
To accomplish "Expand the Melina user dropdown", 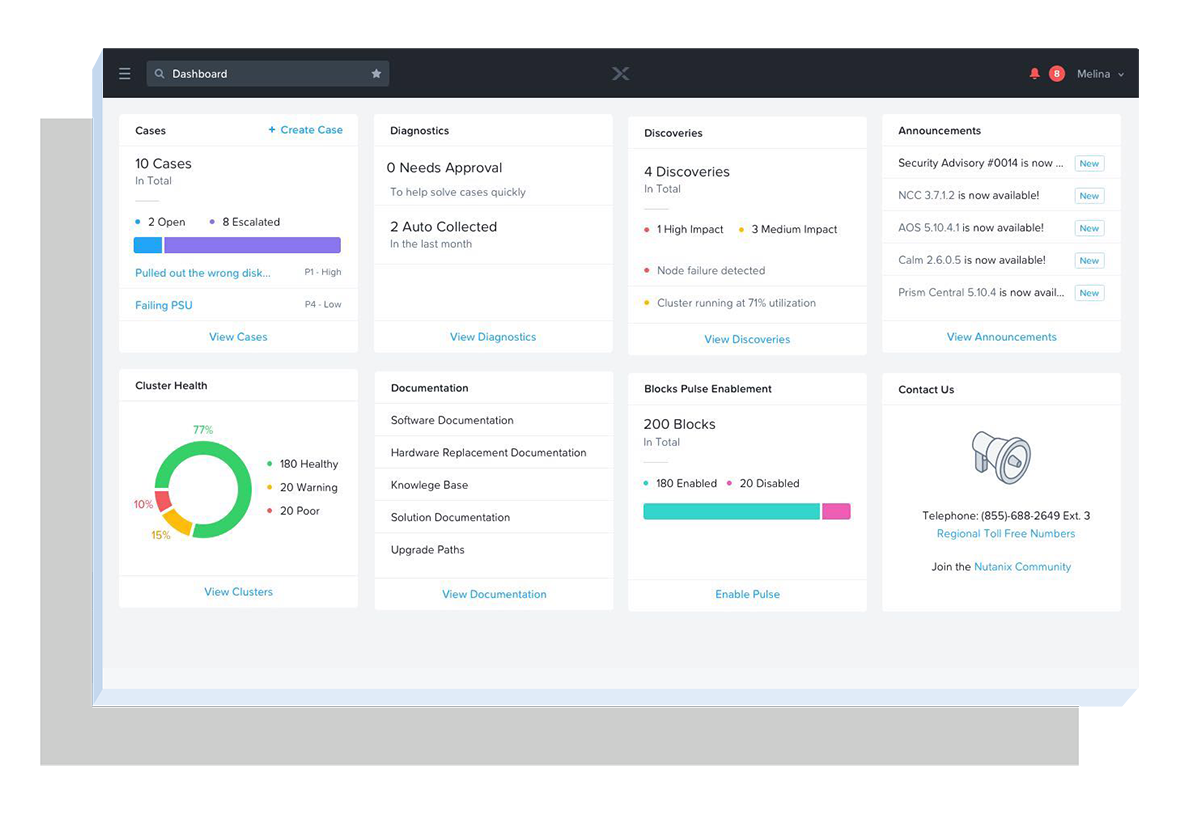I will 1100,74.
